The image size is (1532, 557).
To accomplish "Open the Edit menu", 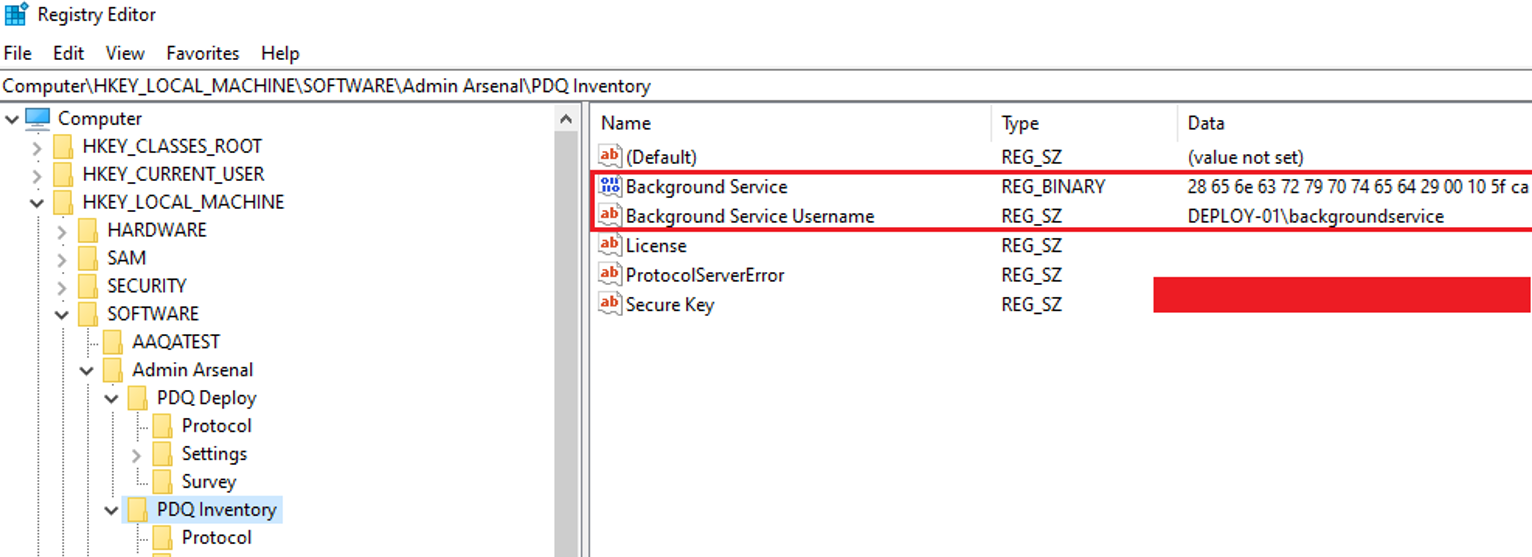I will click(69, 53).
